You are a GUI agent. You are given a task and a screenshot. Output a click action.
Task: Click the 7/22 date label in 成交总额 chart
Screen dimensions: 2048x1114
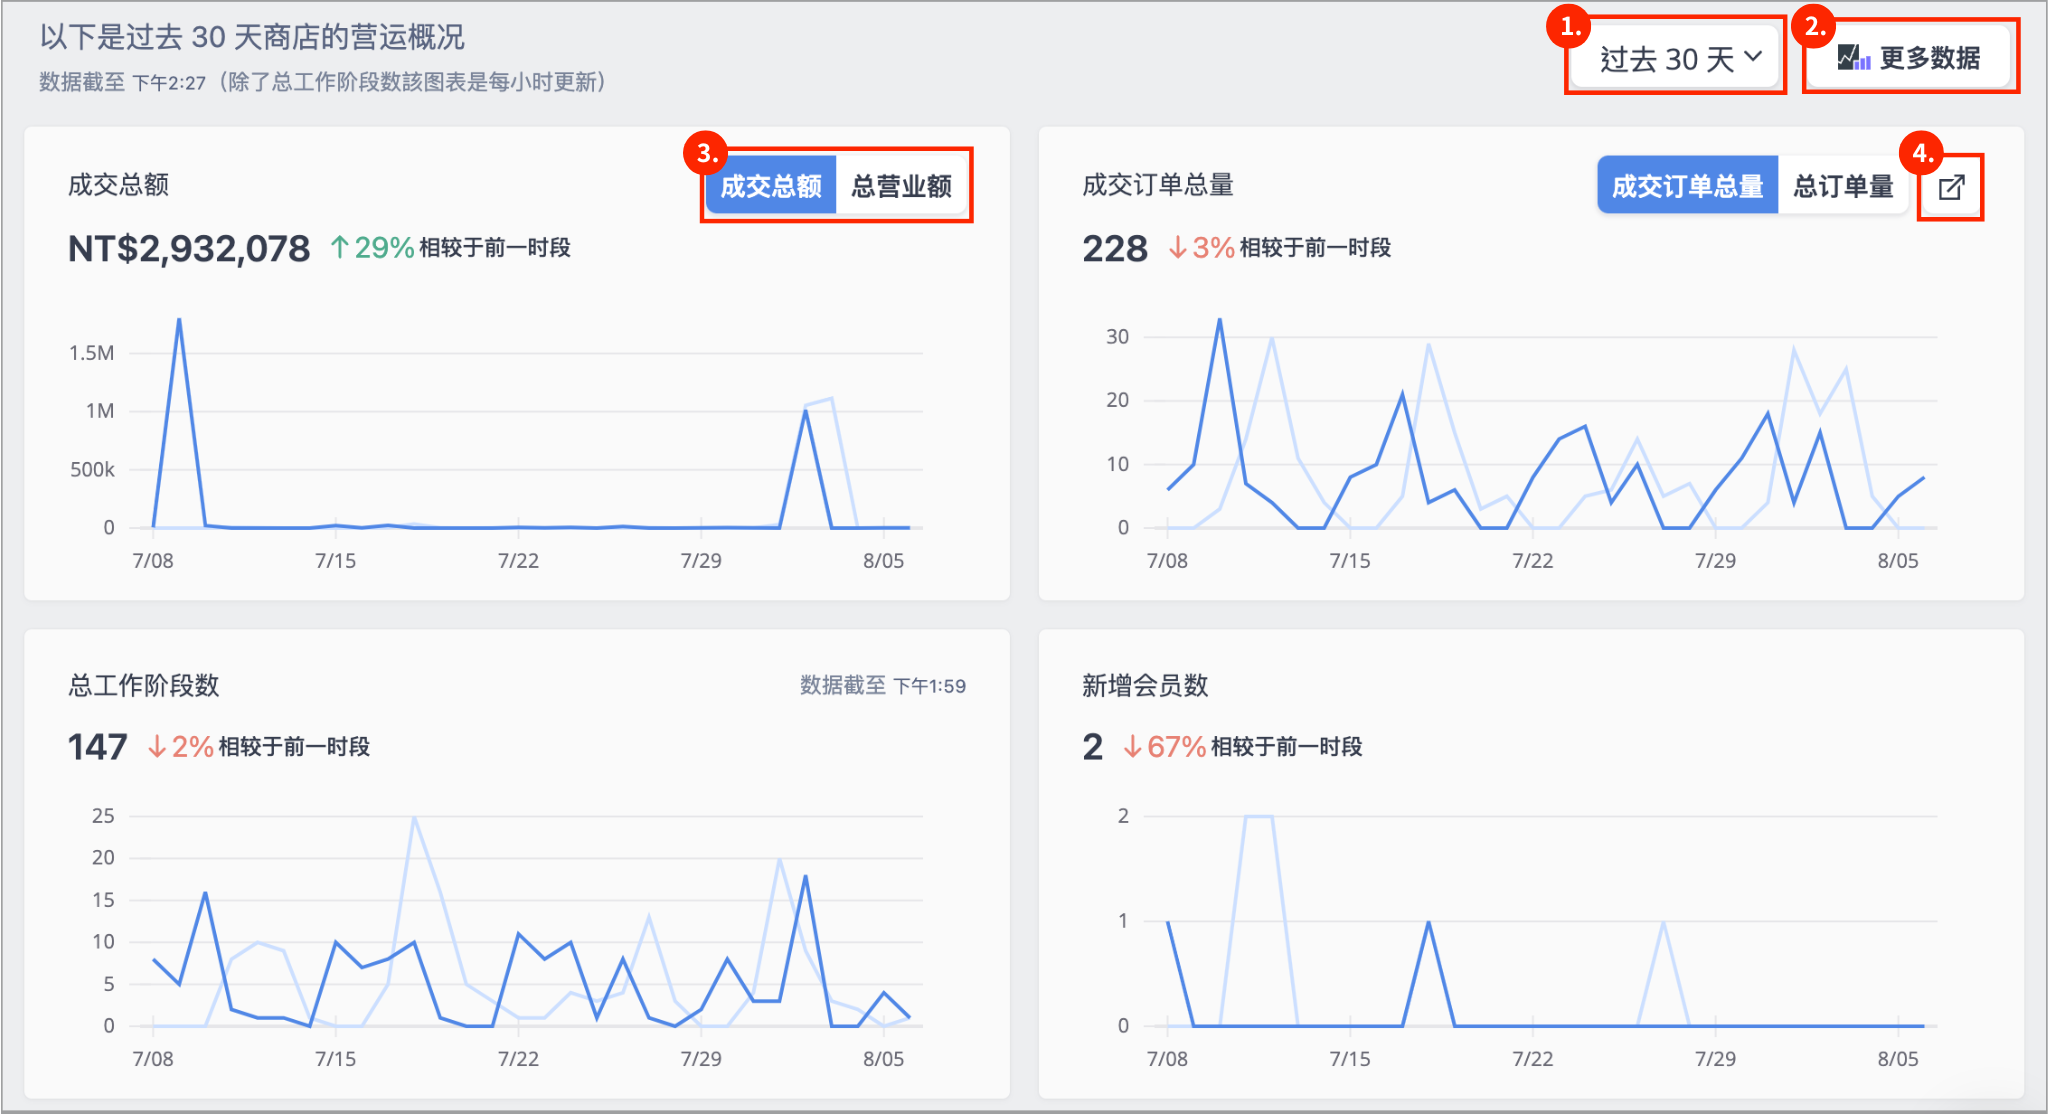[x=518, y=560]
